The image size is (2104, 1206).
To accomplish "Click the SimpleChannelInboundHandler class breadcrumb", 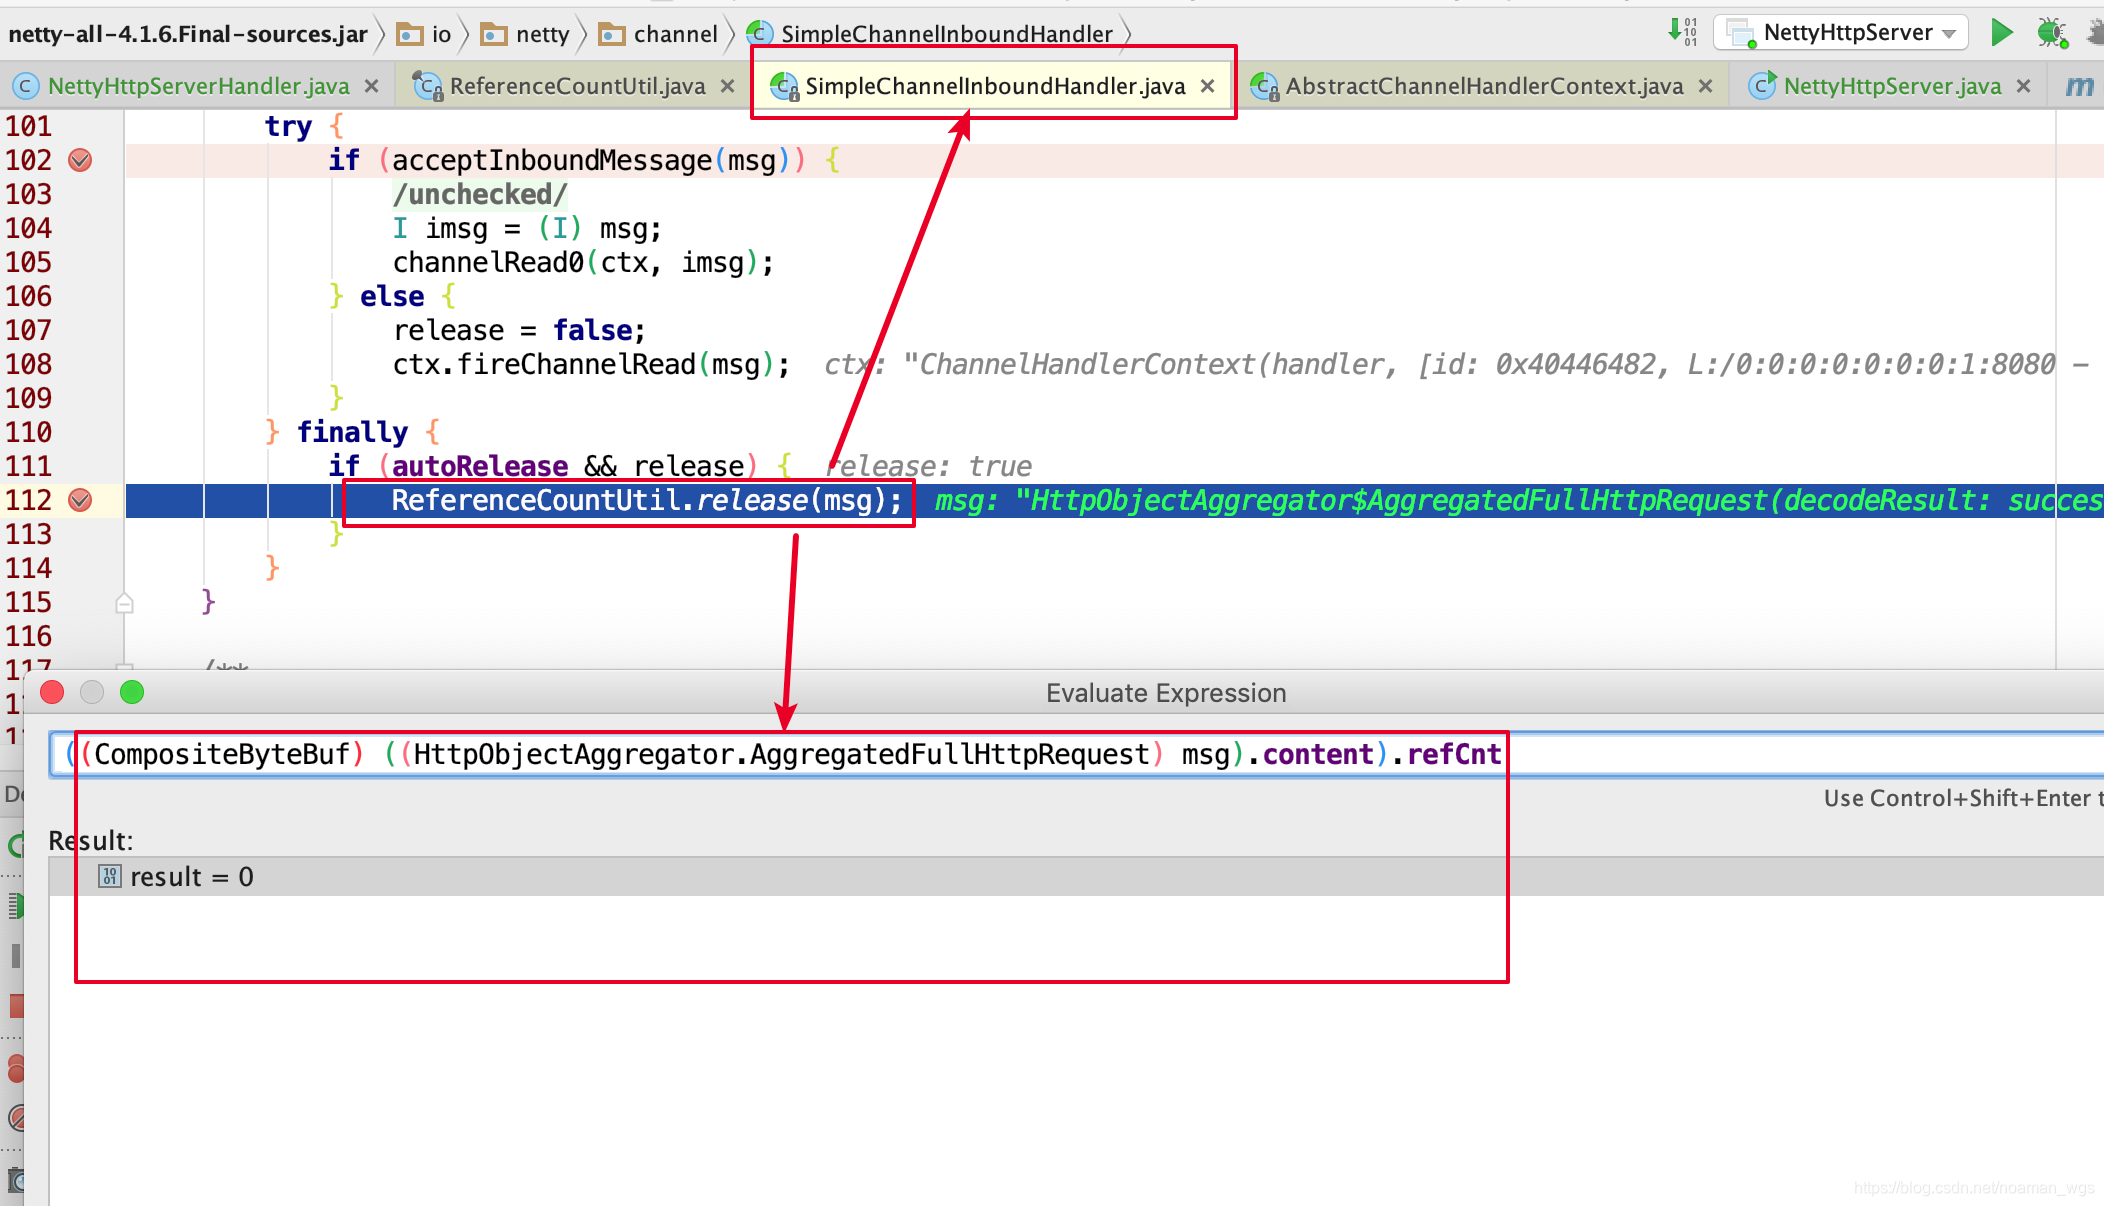I will (930, 34).
